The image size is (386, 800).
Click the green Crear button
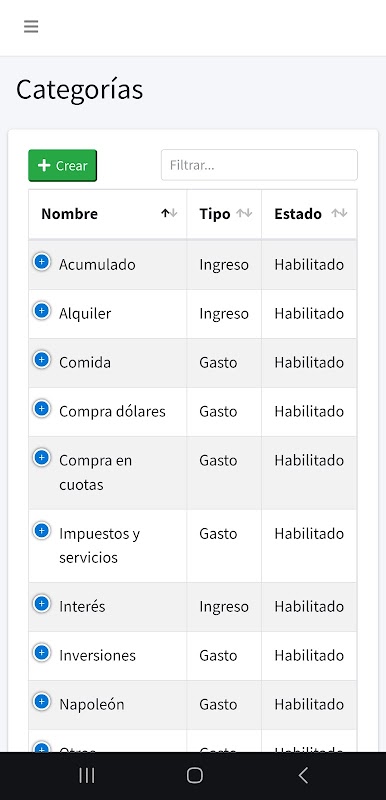tap(62, 165)
